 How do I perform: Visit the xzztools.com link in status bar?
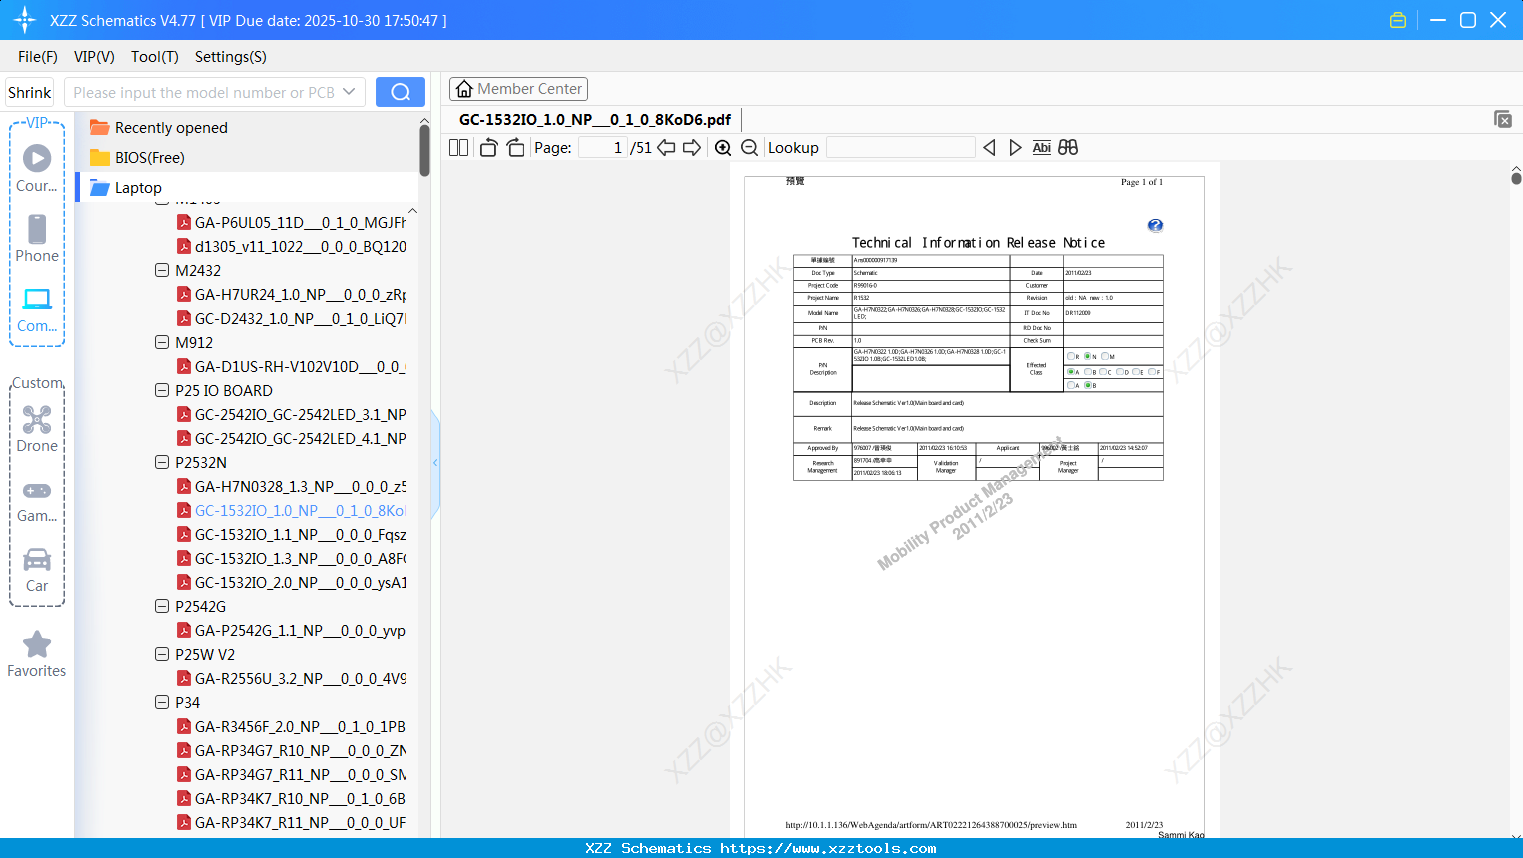coord(828,848)
